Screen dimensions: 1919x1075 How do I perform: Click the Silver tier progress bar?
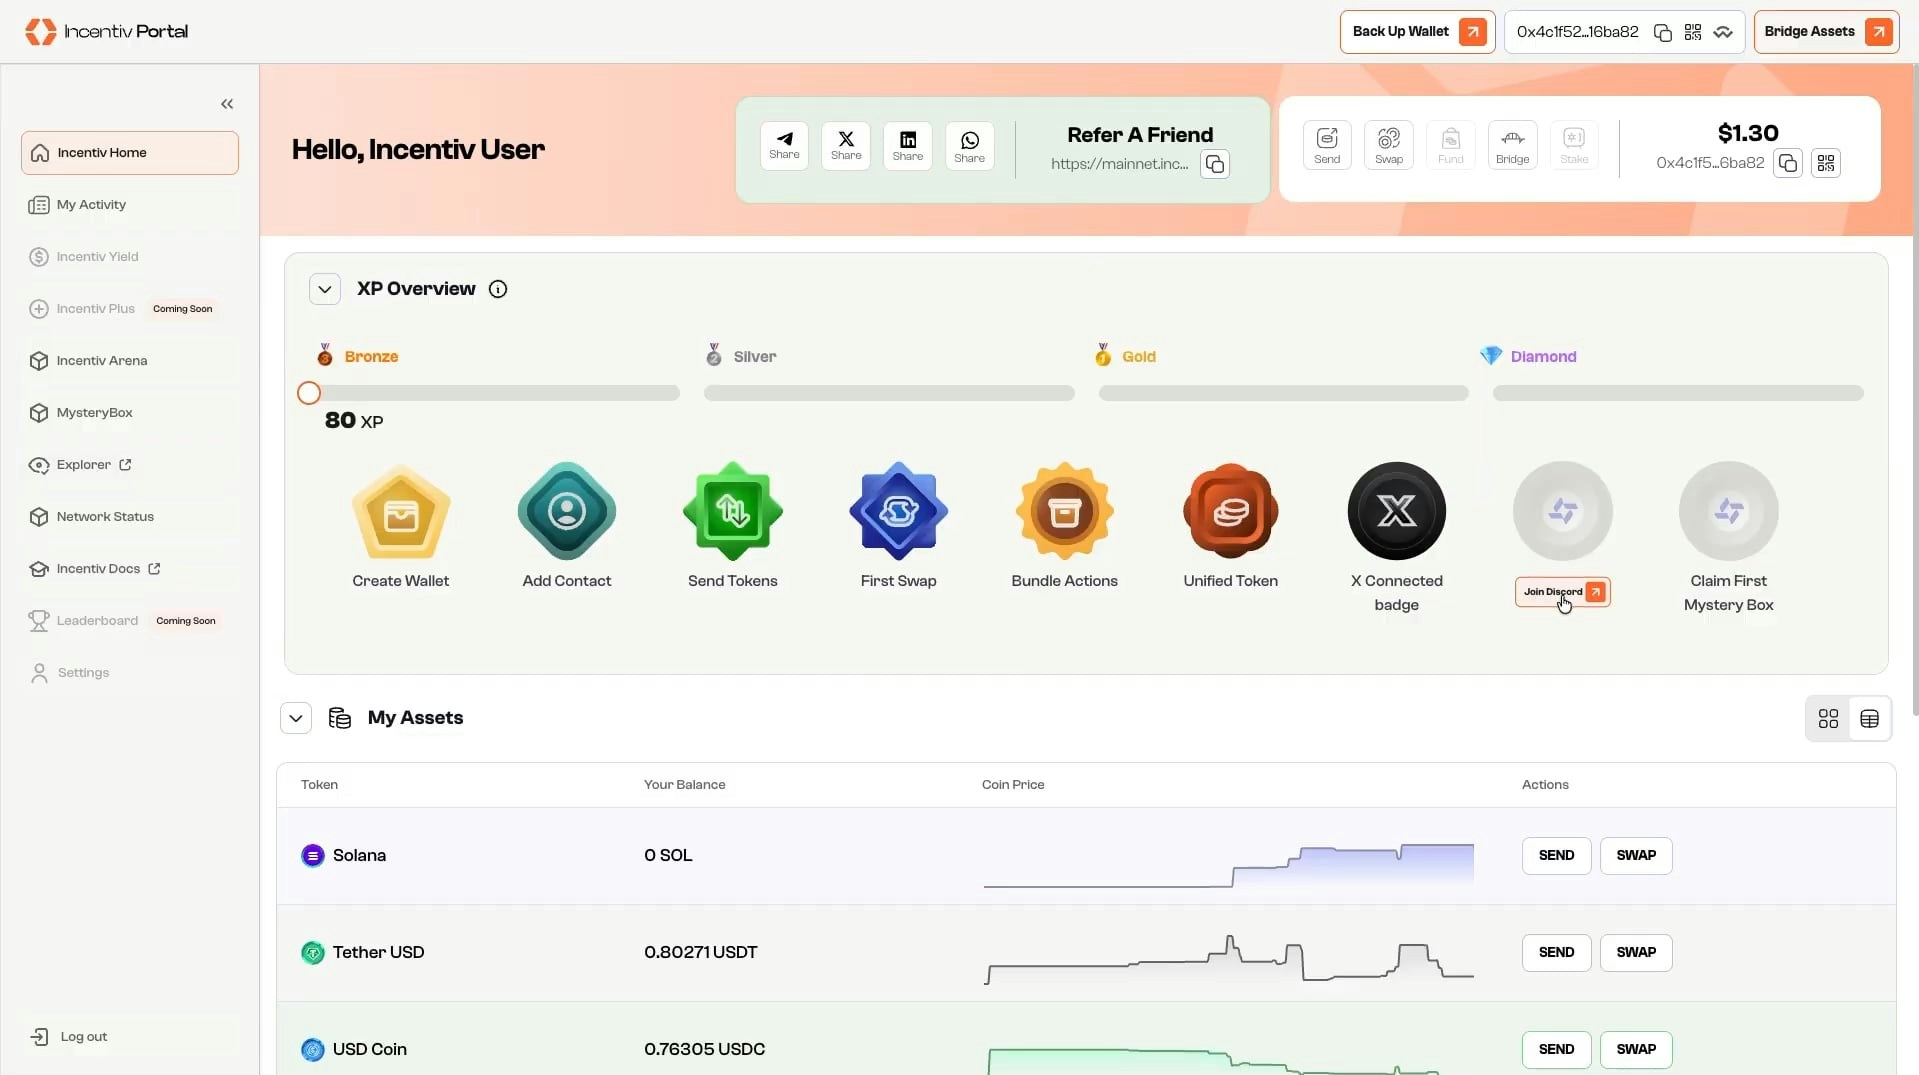click(889, 394)
